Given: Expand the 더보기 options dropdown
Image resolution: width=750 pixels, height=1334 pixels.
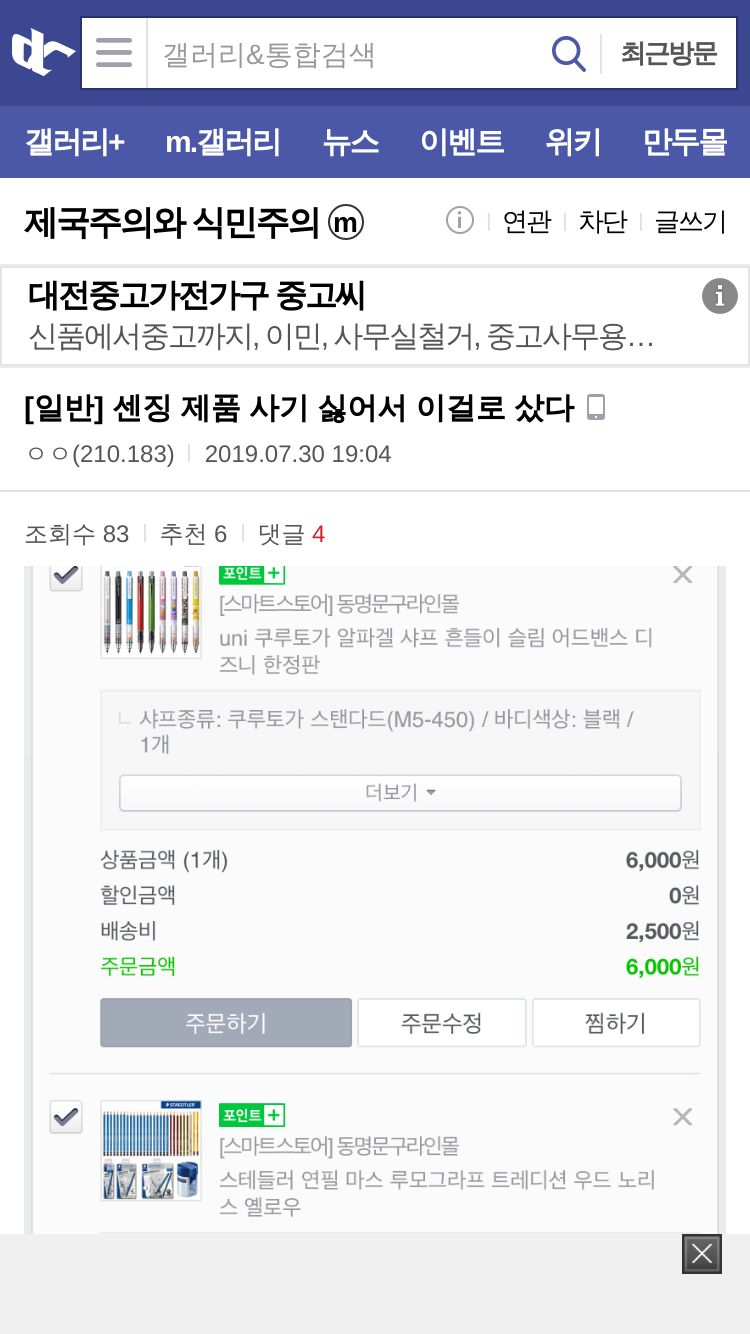Looking at the screenshot, I should point(400,793).
